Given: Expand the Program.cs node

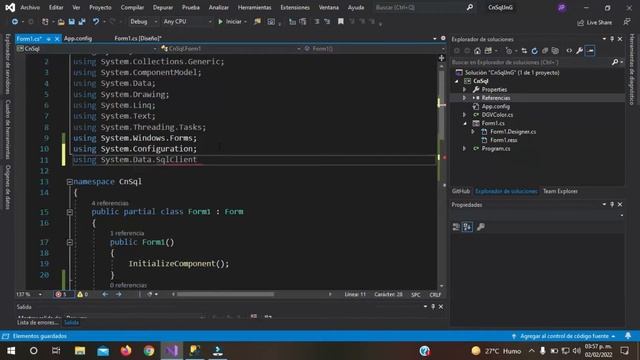Looking at the screenshot, I should pos(464,149).
